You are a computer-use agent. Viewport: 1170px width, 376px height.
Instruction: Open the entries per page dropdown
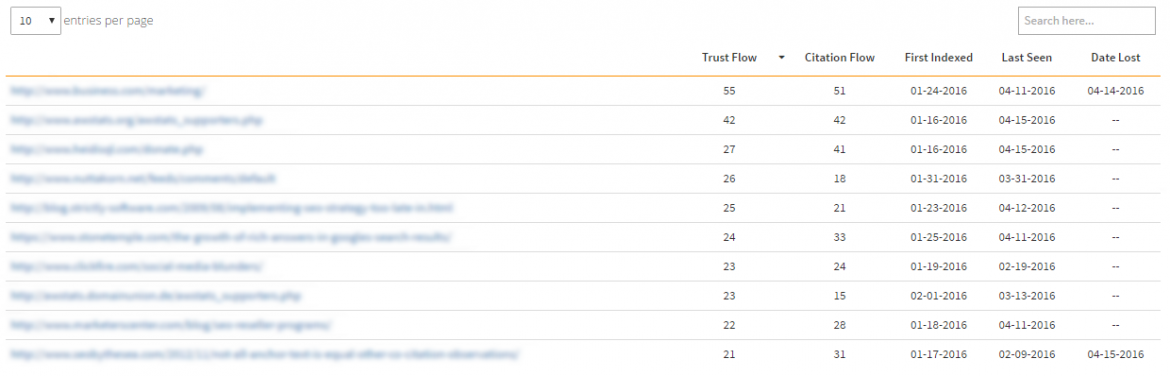coord(36,21)
